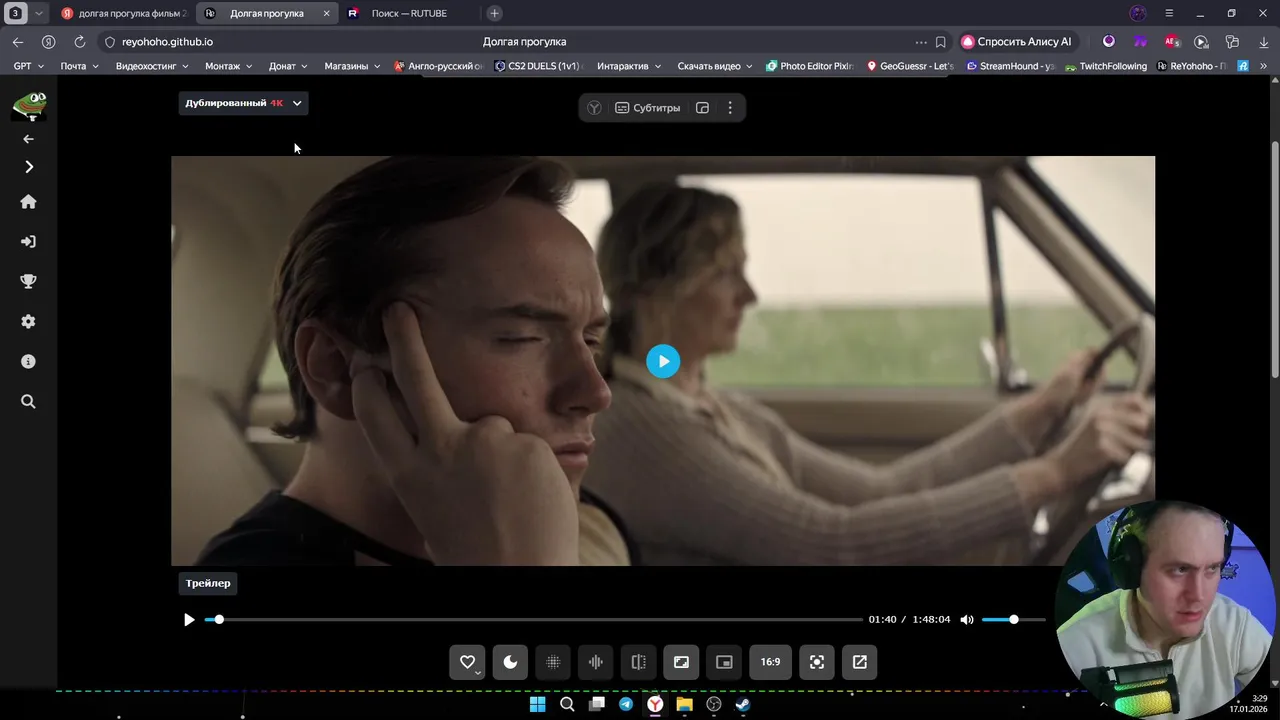Image resolution: width=1280 pixels, height=720 pixels.
Task: Open Telegram from the taskbar
Action: (626, 704)
